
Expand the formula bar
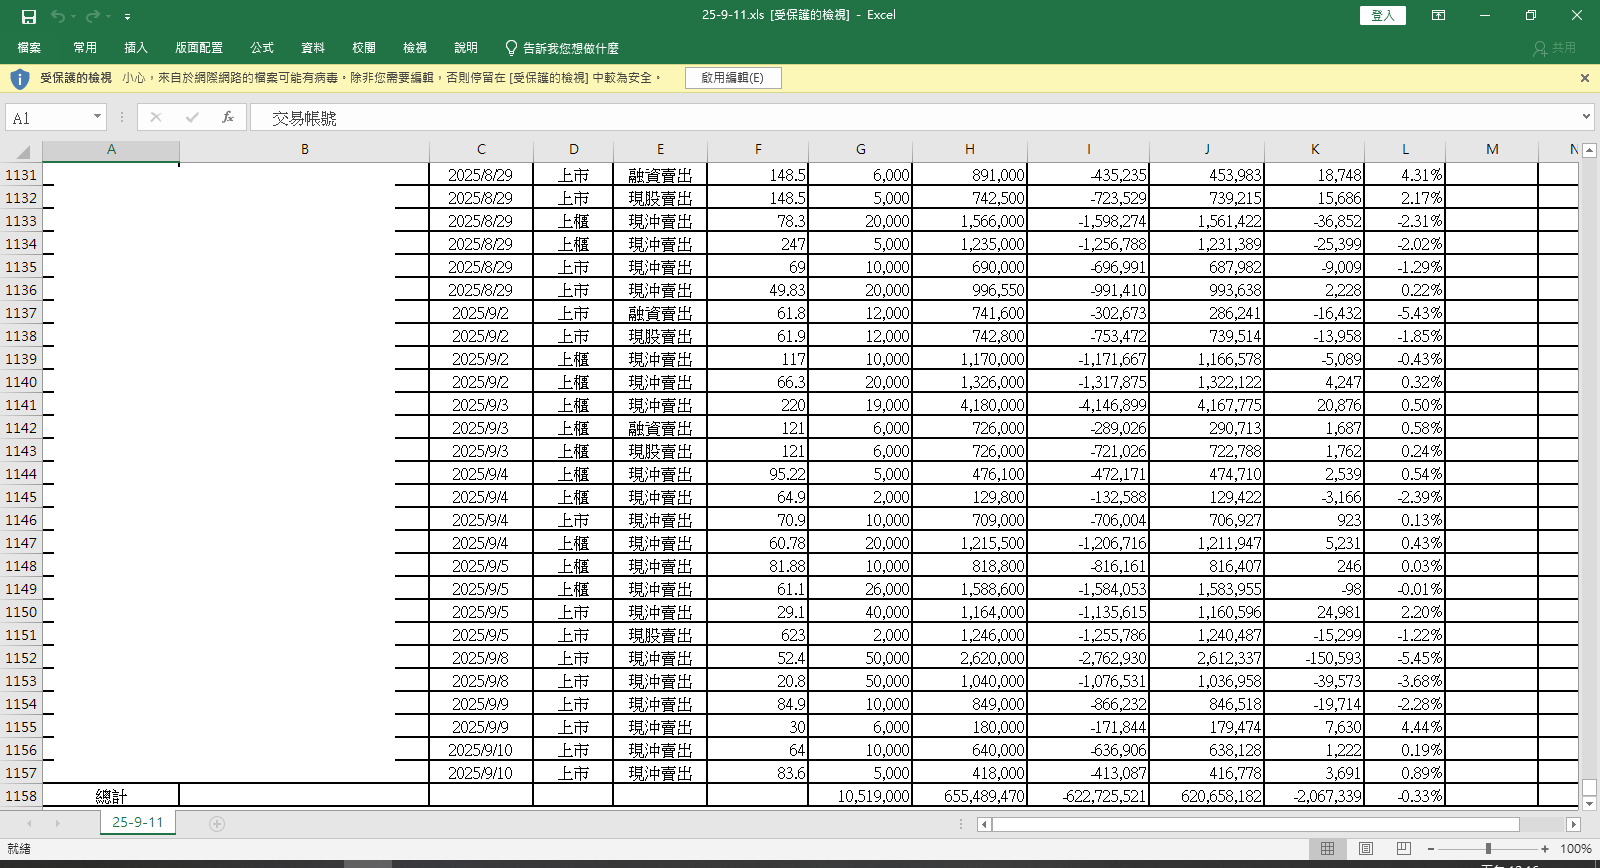[1586, 117]
